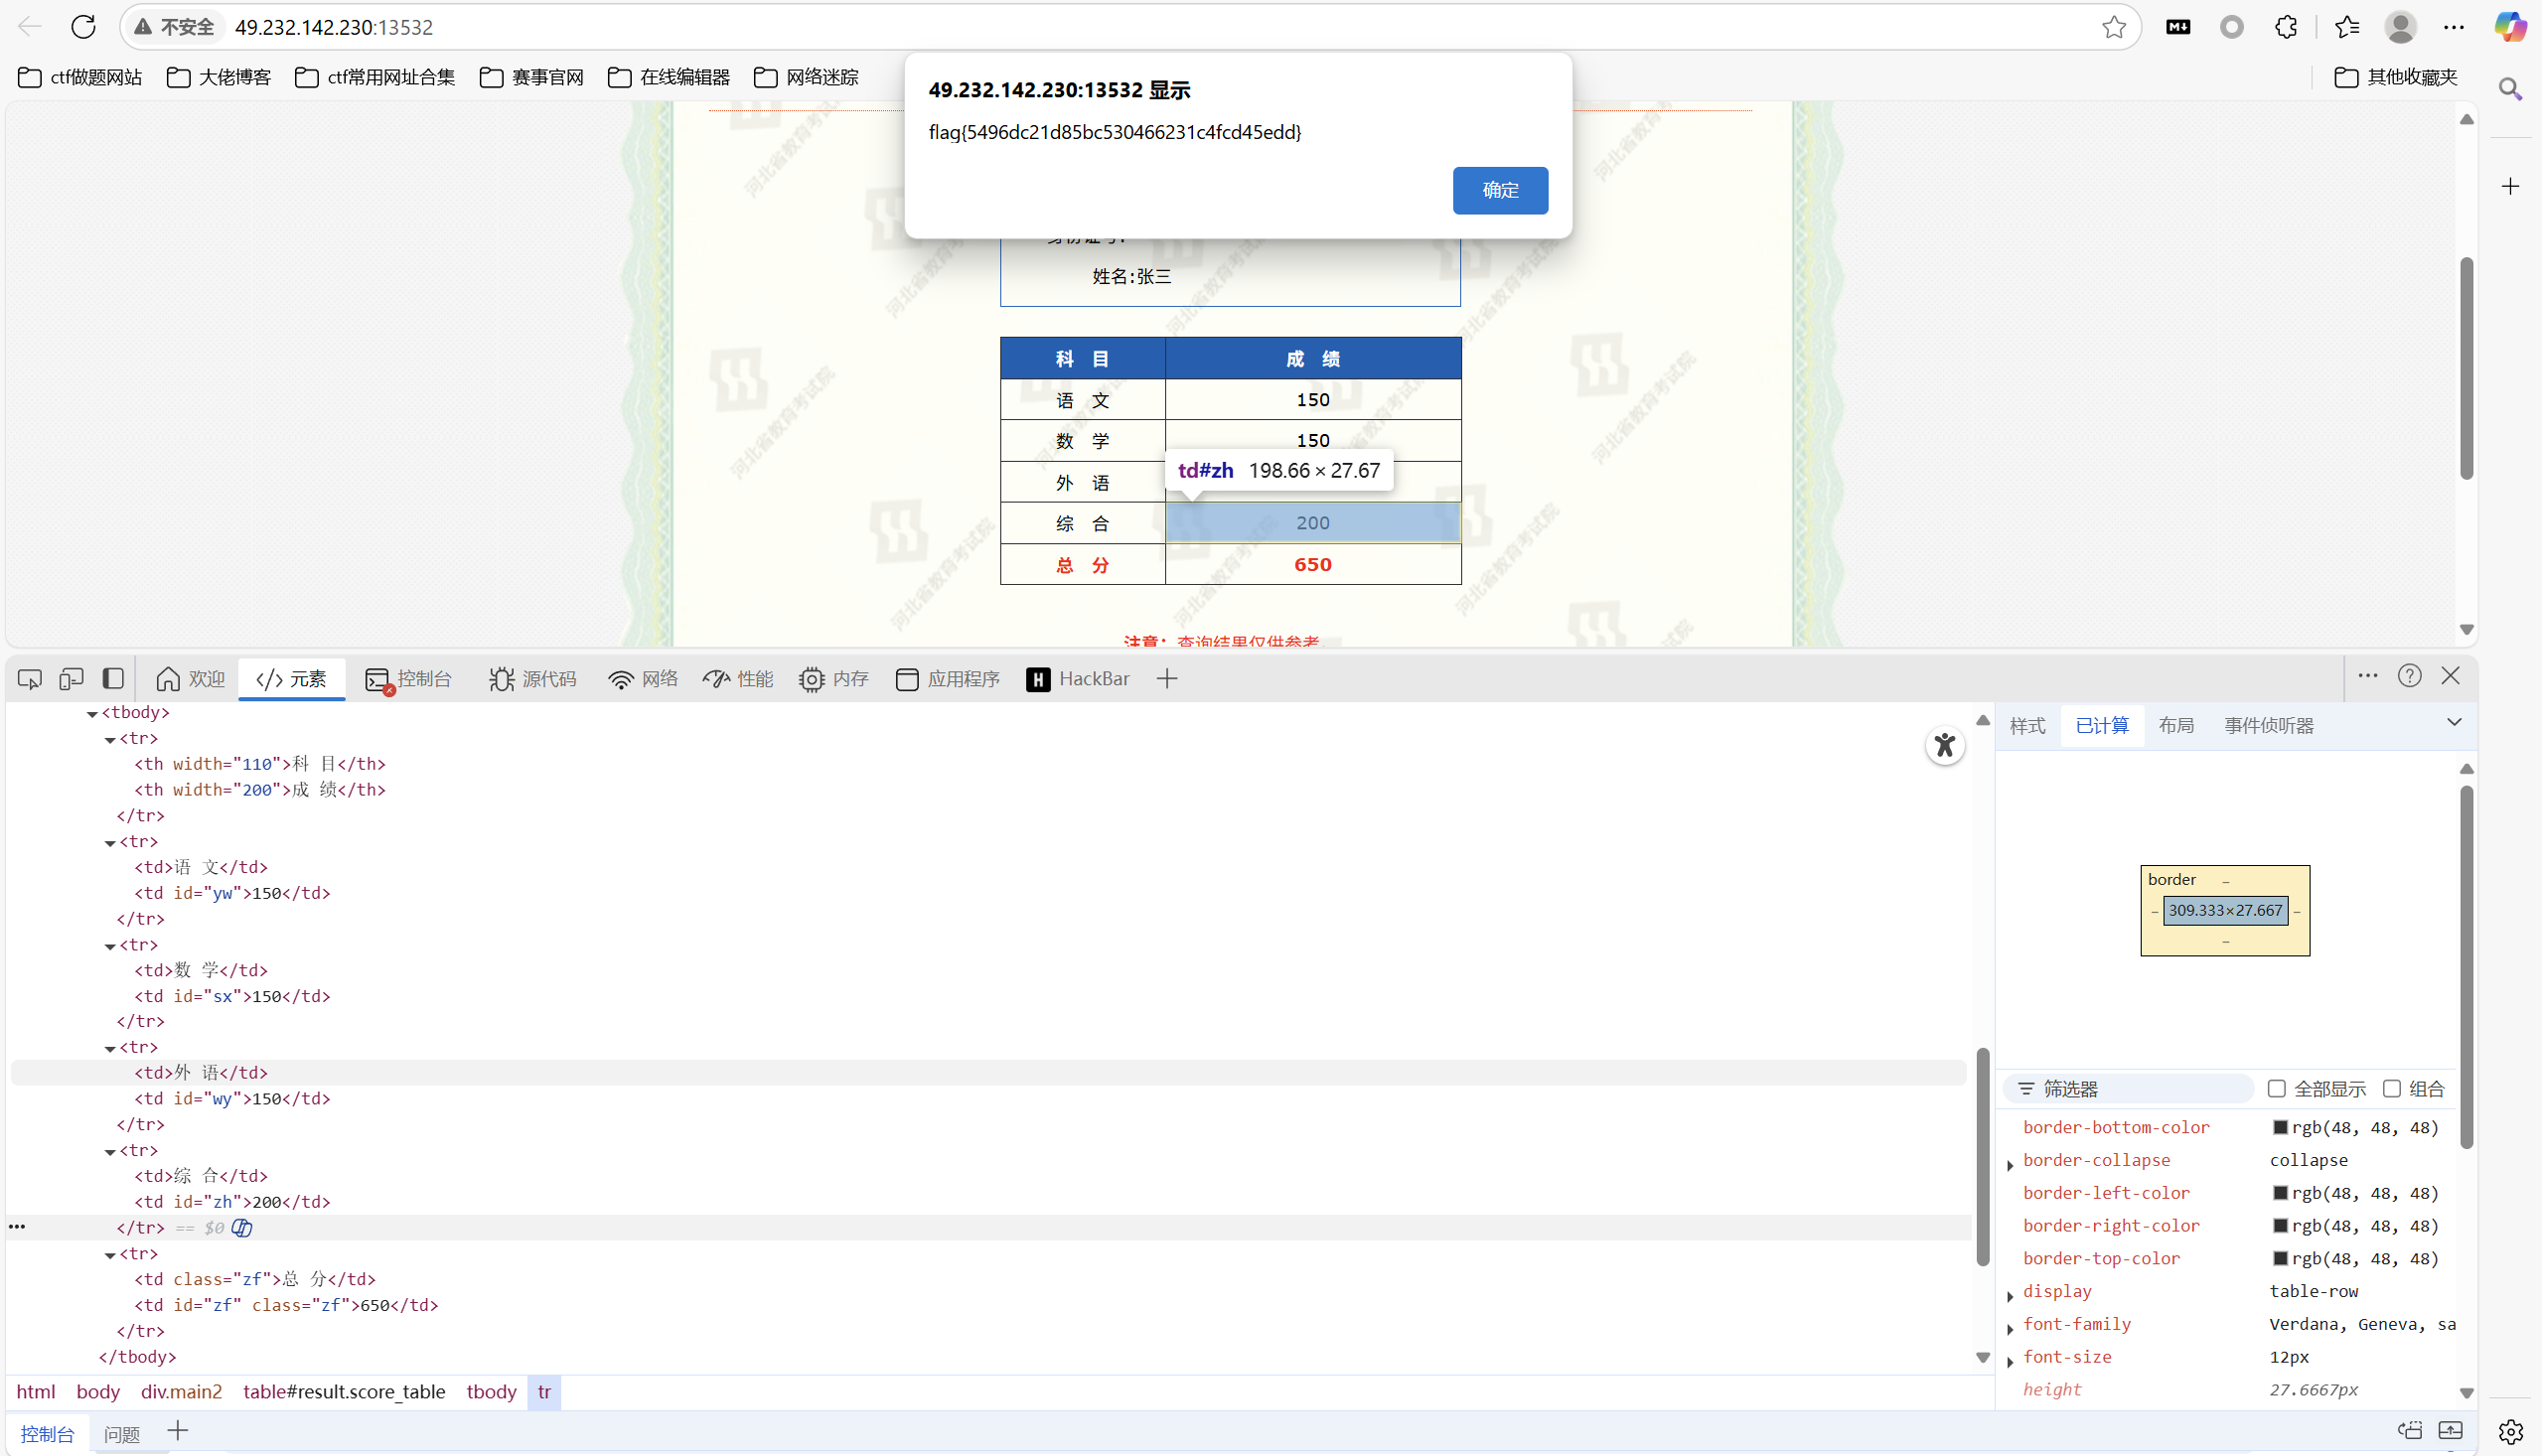Click the address bar URL
This screenshot has height=1456, width=2542.
click(x=333, y=27)
